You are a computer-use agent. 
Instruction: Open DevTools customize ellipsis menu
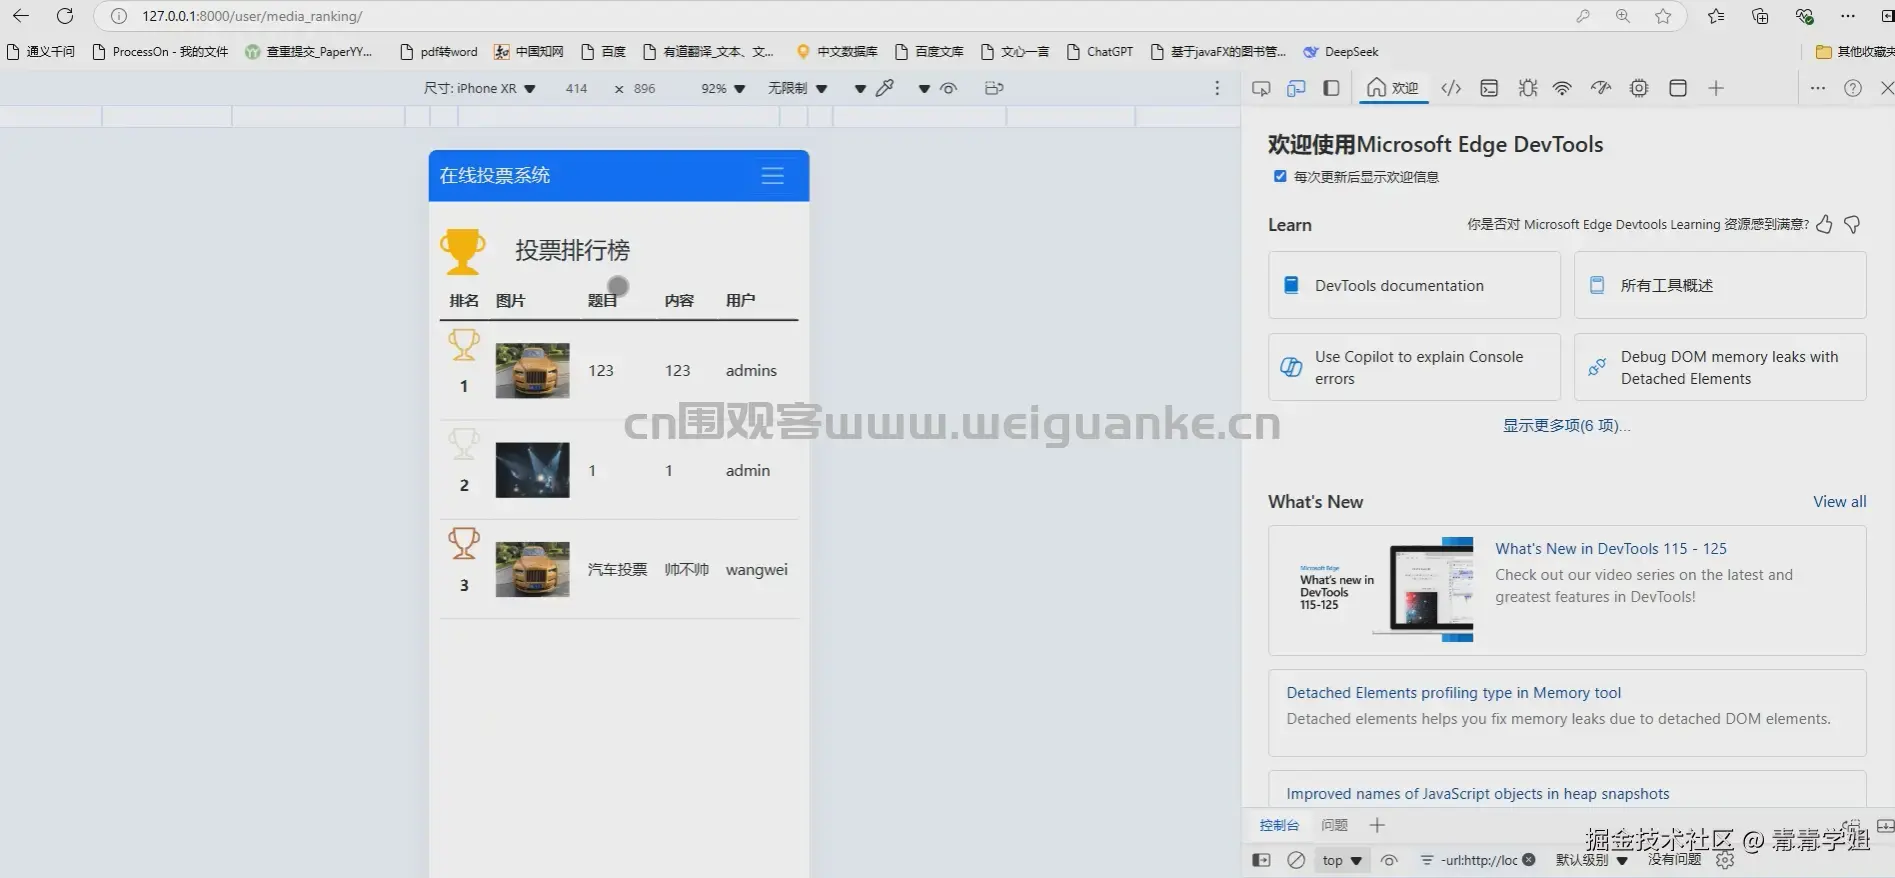(x=1818, y=88)
